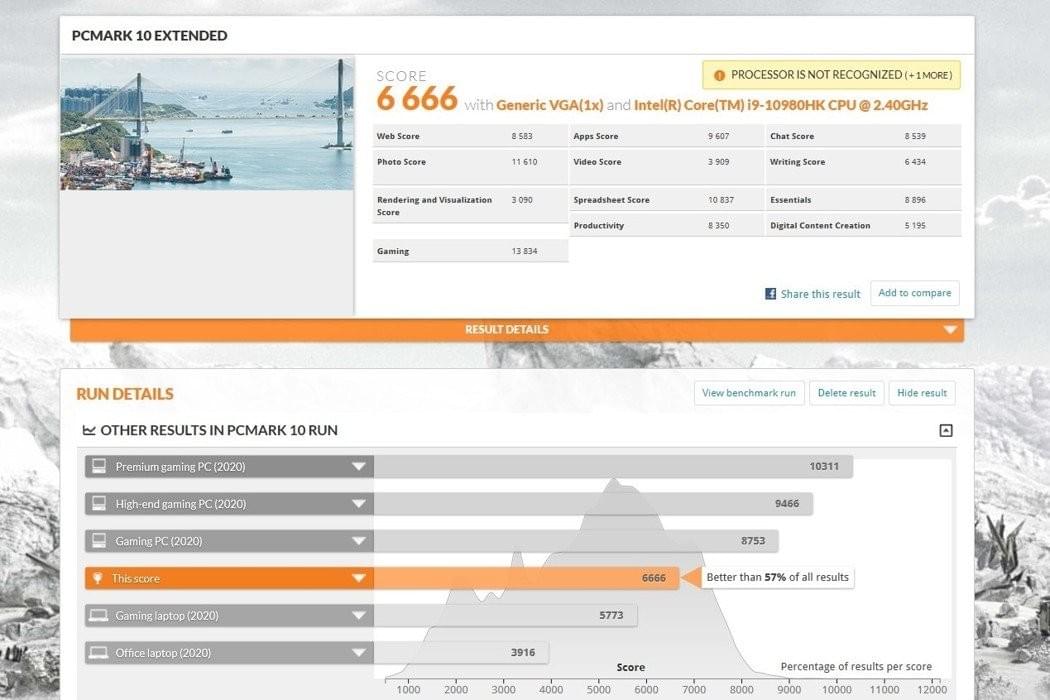The width and height of the screenshot is (1050, 700).
Task: Click the Premium gaming PC 10311 score bar
Action: (x=613, y=467)
